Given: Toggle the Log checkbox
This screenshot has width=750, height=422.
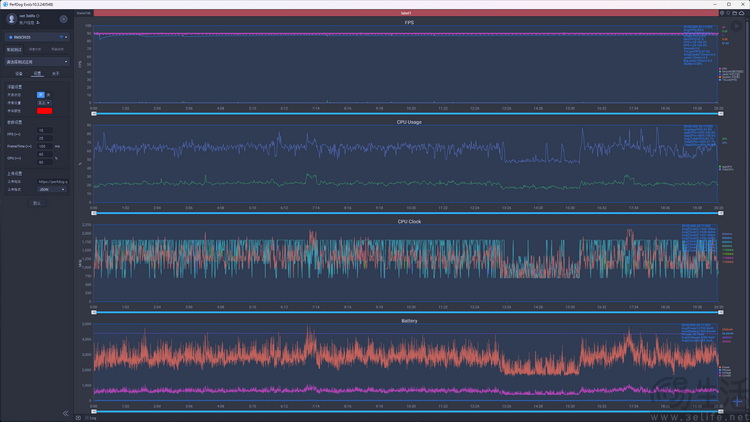Looking at the screenshot, I should [88, 418].
